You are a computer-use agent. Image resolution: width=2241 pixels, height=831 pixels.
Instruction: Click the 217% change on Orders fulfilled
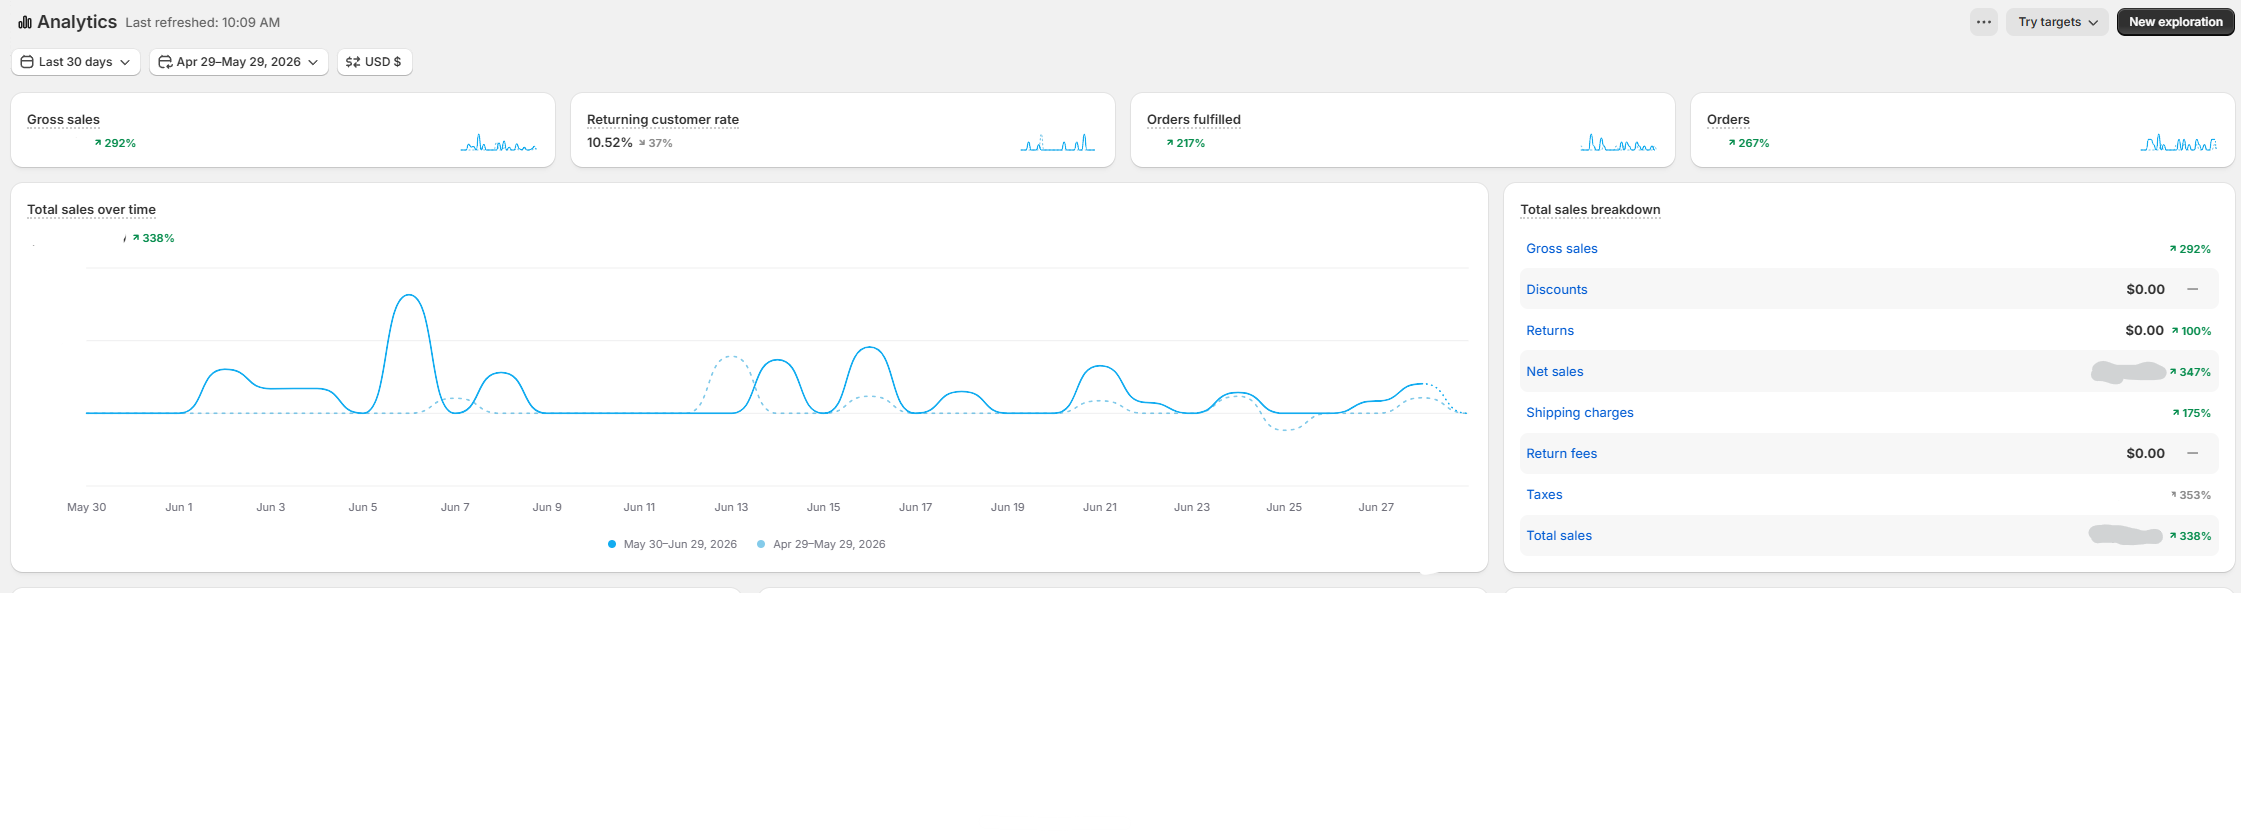click(x=1185, y=143)
